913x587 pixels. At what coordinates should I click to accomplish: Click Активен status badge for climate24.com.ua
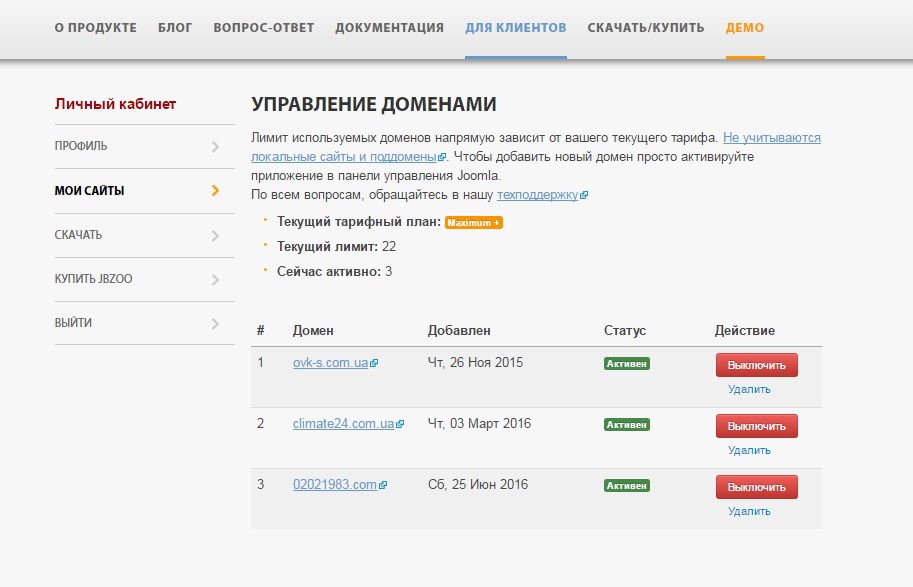[x=627, y=425]
